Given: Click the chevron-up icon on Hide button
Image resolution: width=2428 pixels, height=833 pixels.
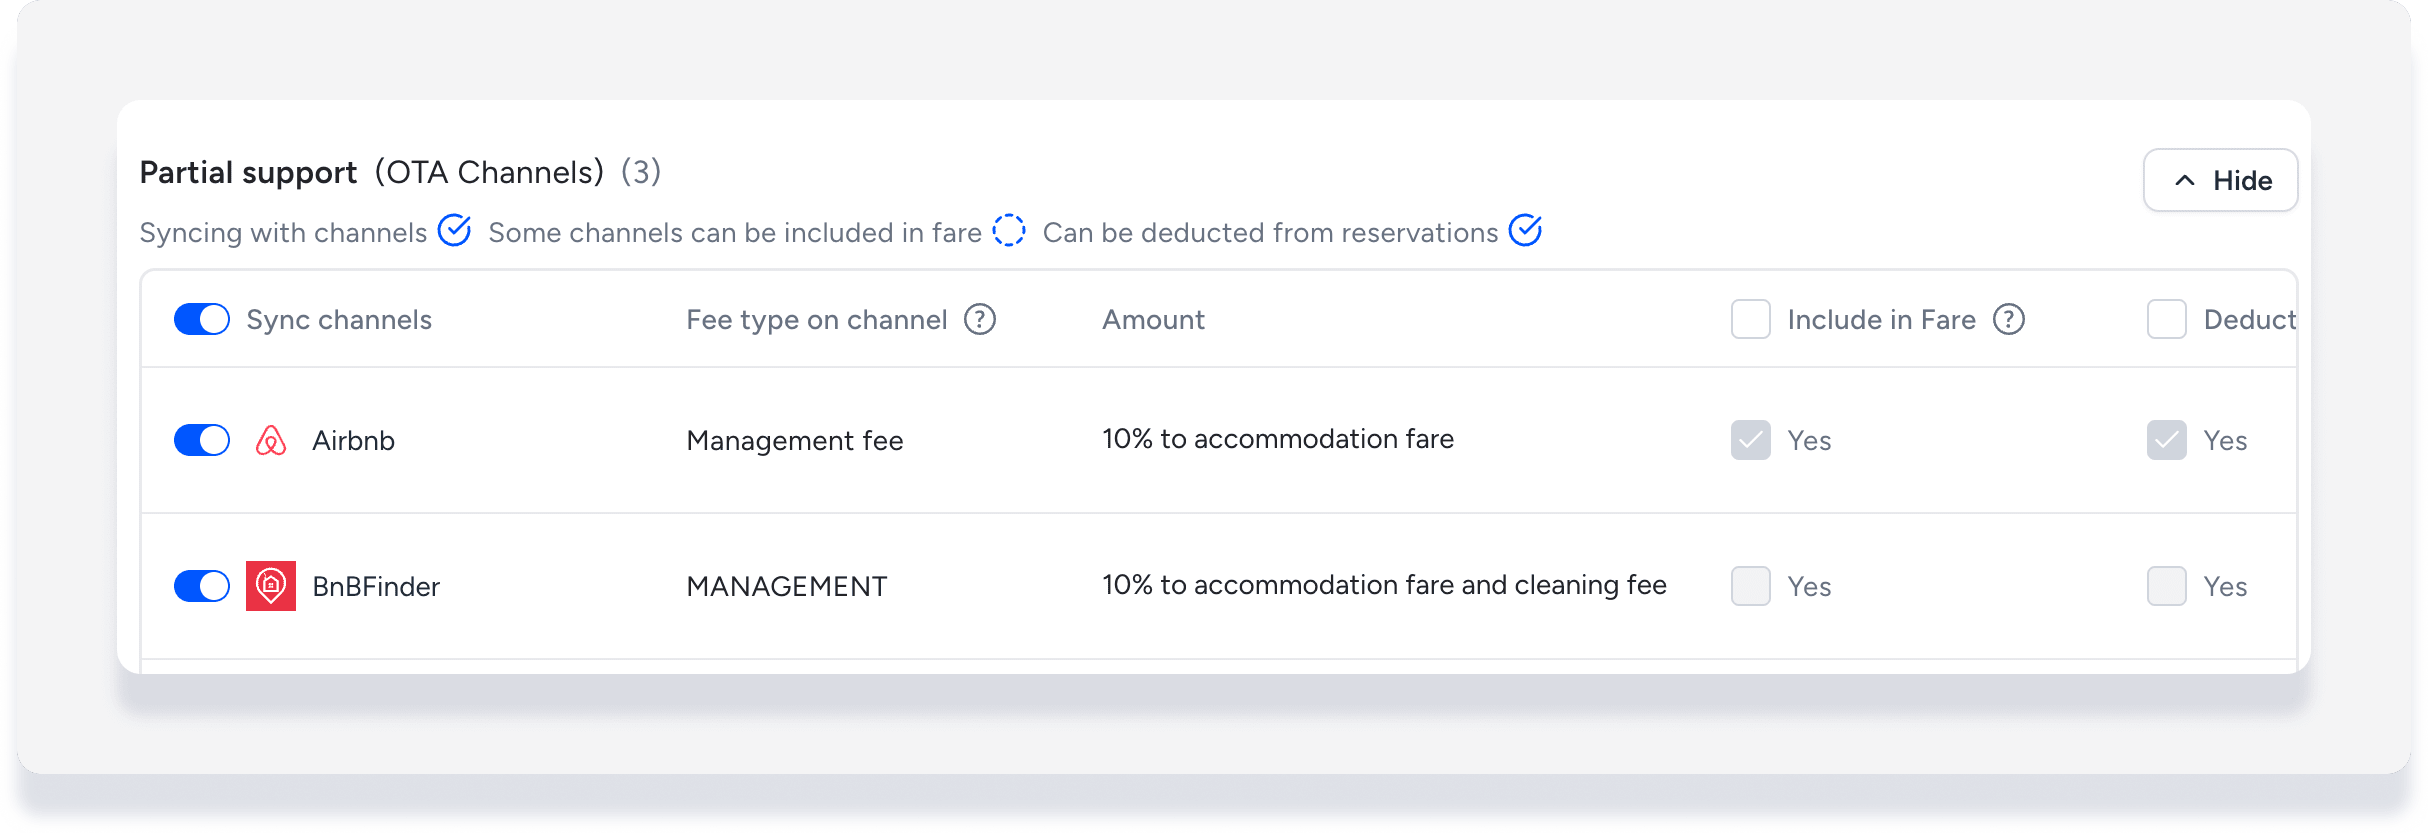Looking at the screenshot, I should [x=2185, y=181].
